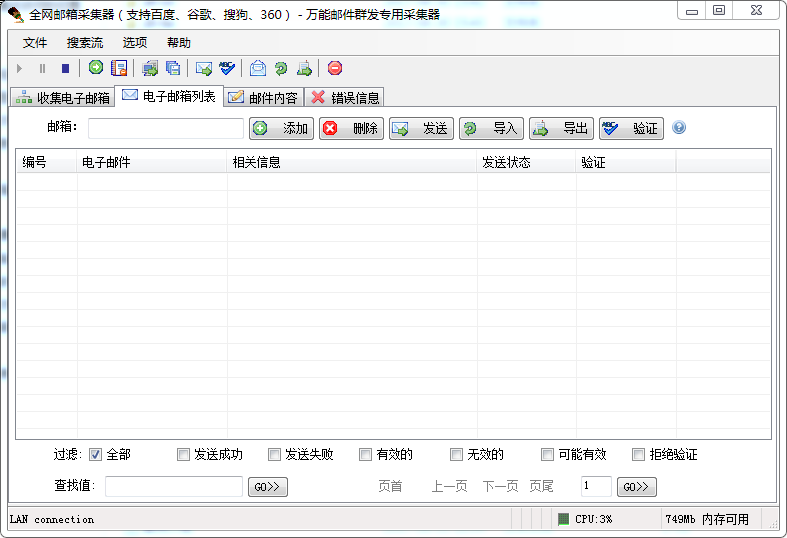Click the 导出 button
Screen dimensions: 787x538
[562, 128]
